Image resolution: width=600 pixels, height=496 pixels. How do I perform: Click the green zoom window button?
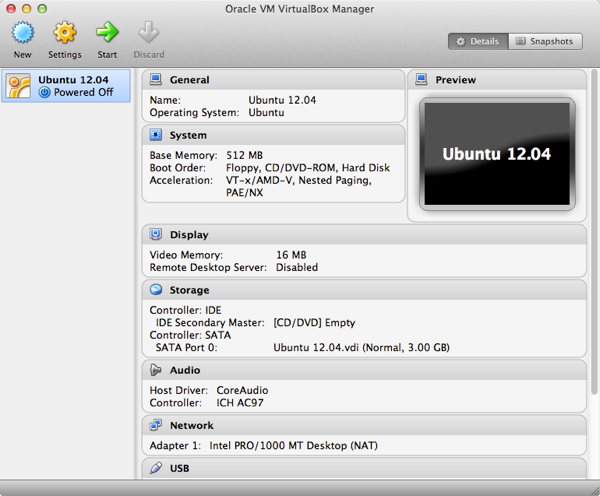click(x=43, y=8)
